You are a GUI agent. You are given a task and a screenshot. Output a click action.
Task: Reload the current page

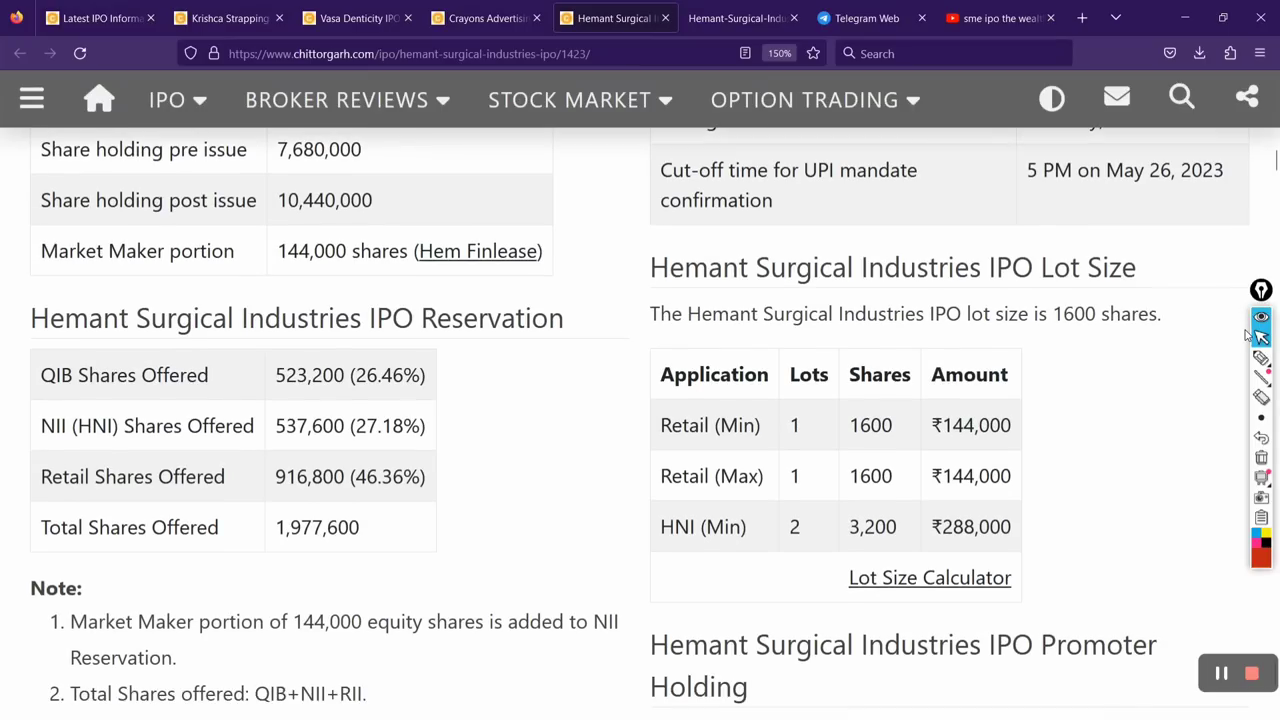pyautogui.click(x=80, y=53)
